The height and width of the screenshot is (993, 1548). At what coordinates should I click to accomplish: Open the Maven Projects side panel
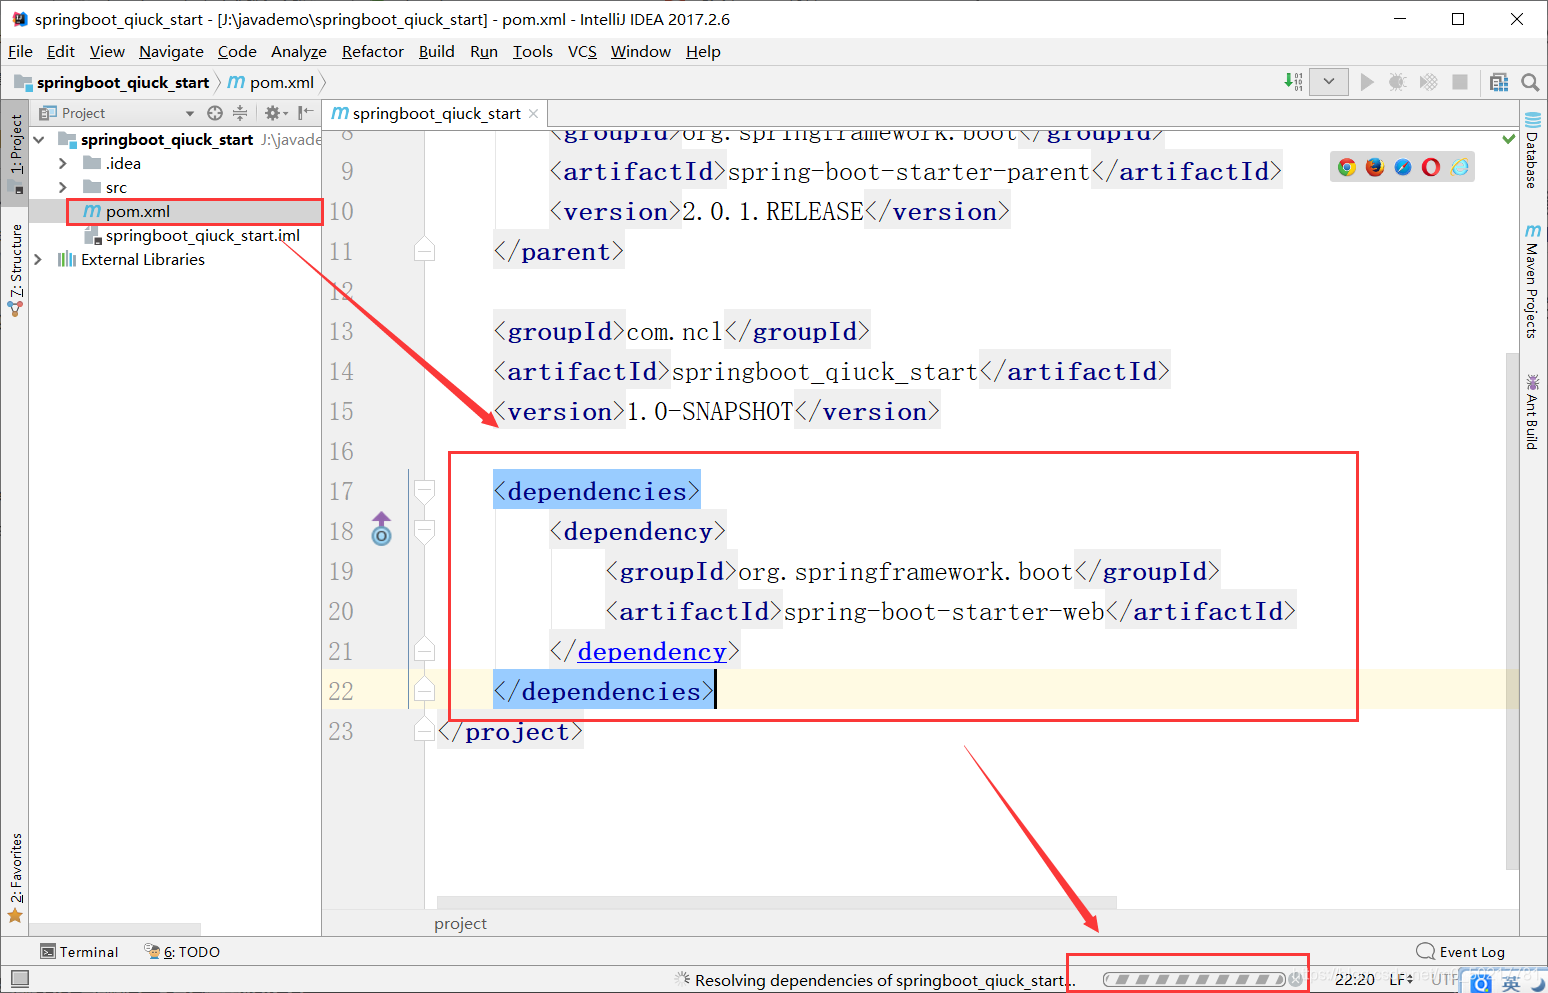(1532, 281)
